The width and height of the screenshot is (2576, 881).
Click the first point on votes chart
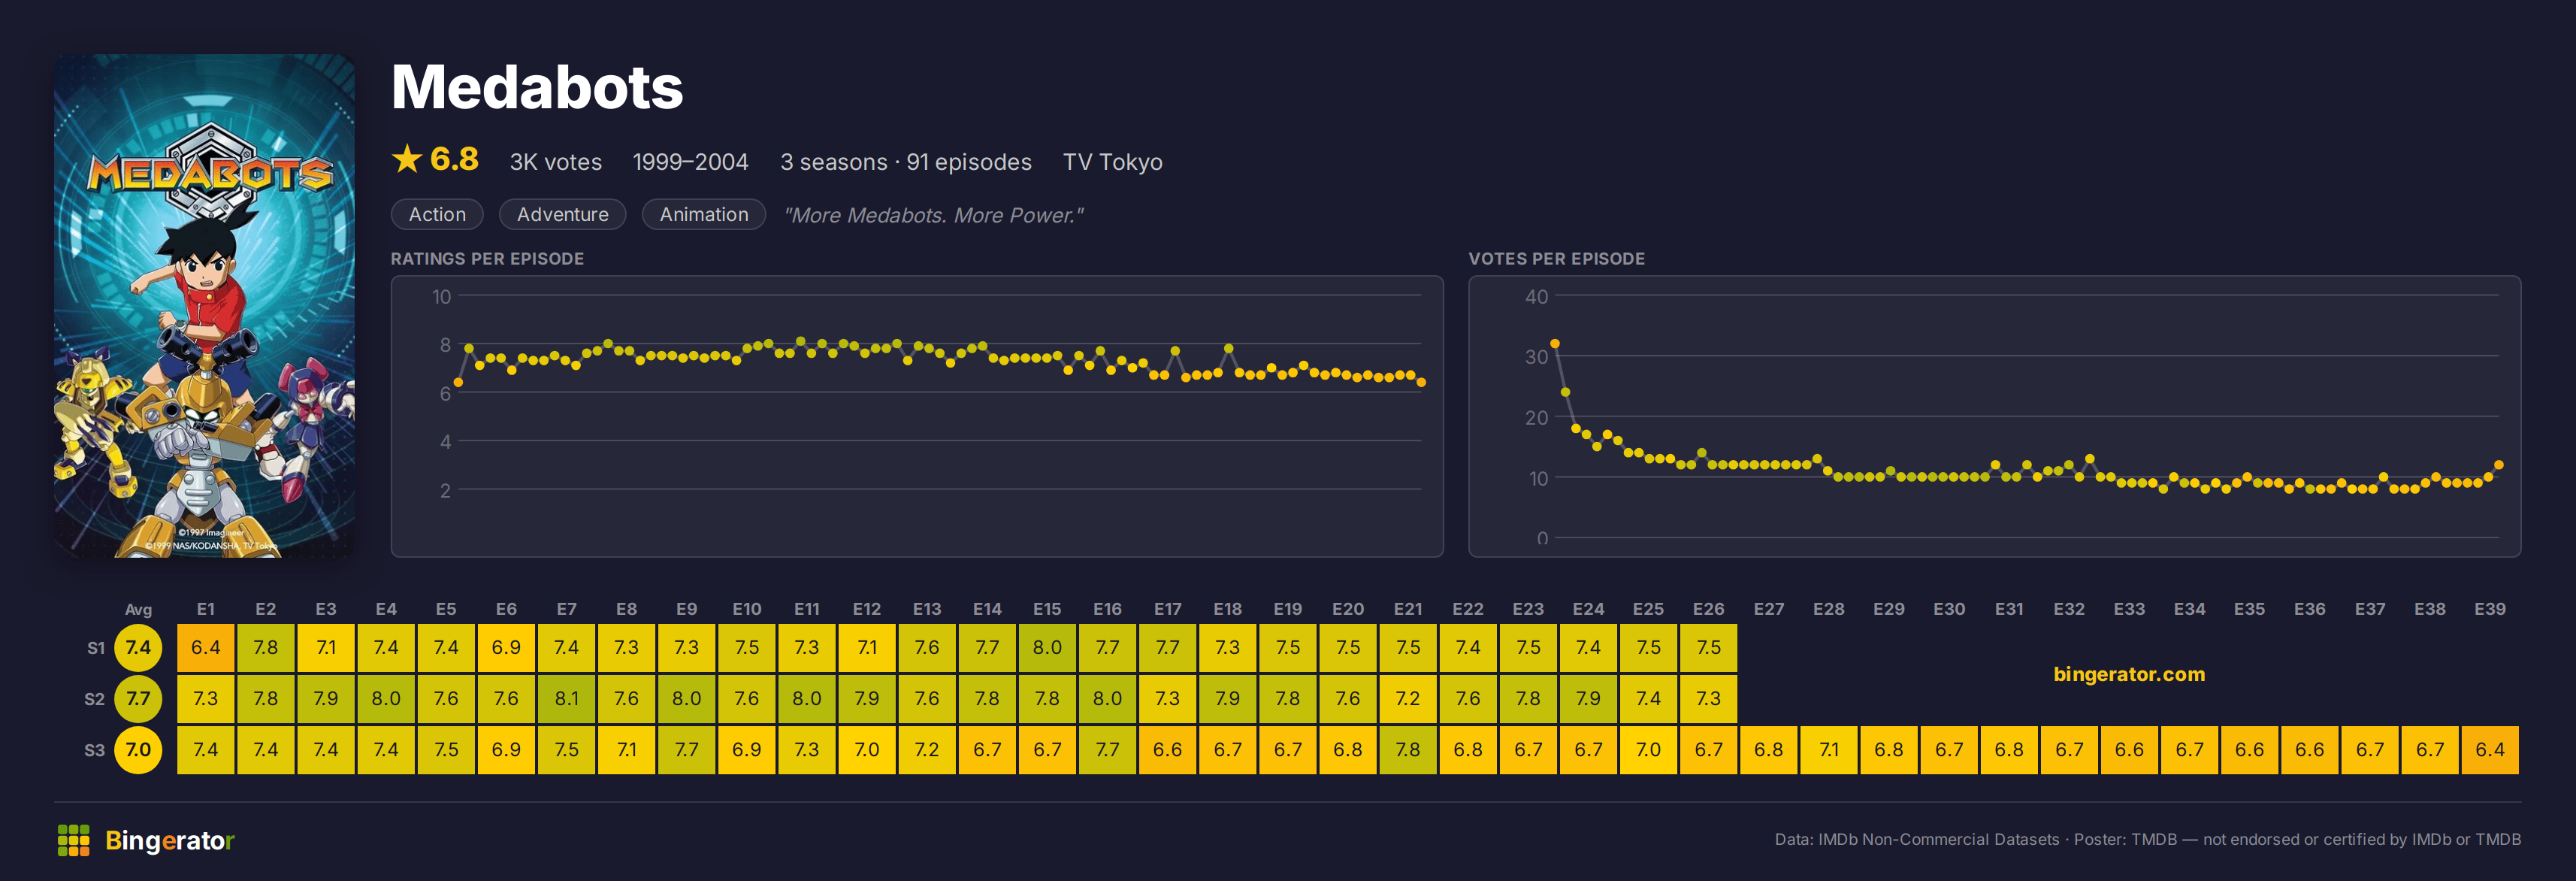click(1555, 344)
